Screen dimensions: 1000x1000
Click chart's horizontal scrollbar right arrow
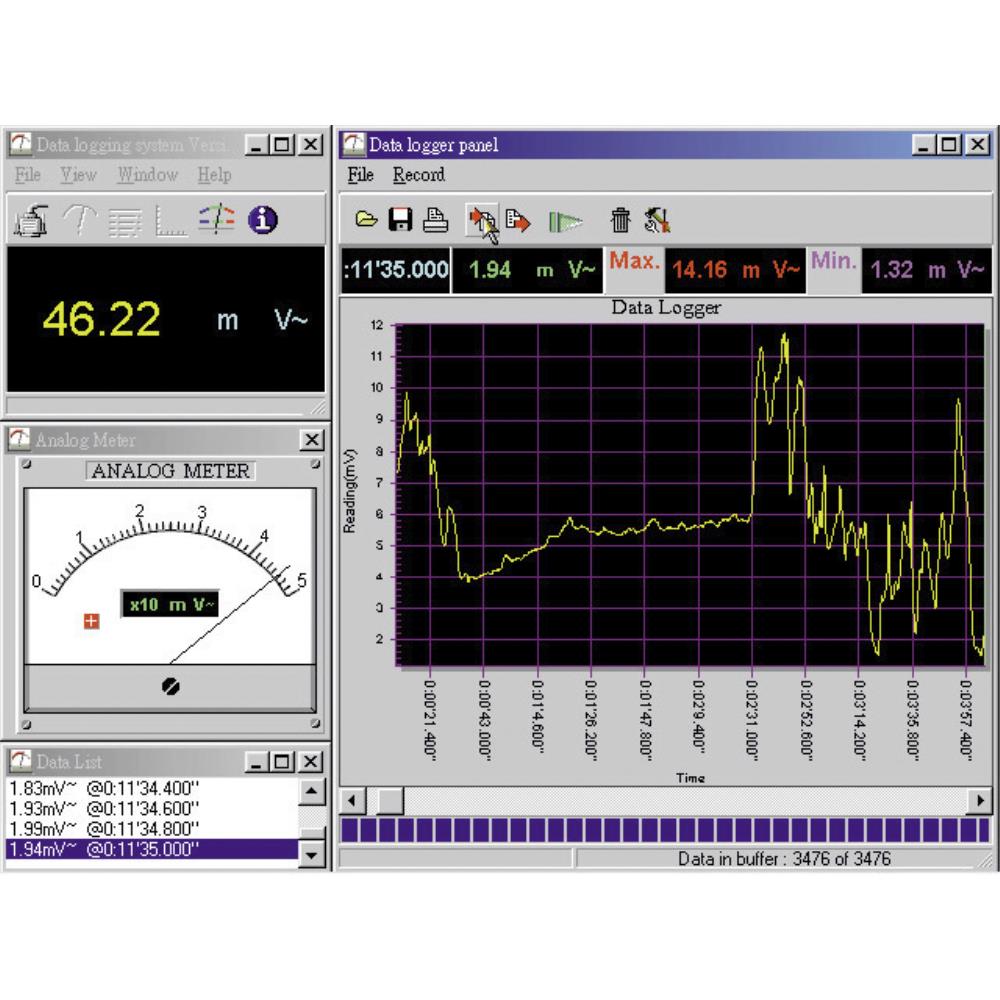point(979,800)
